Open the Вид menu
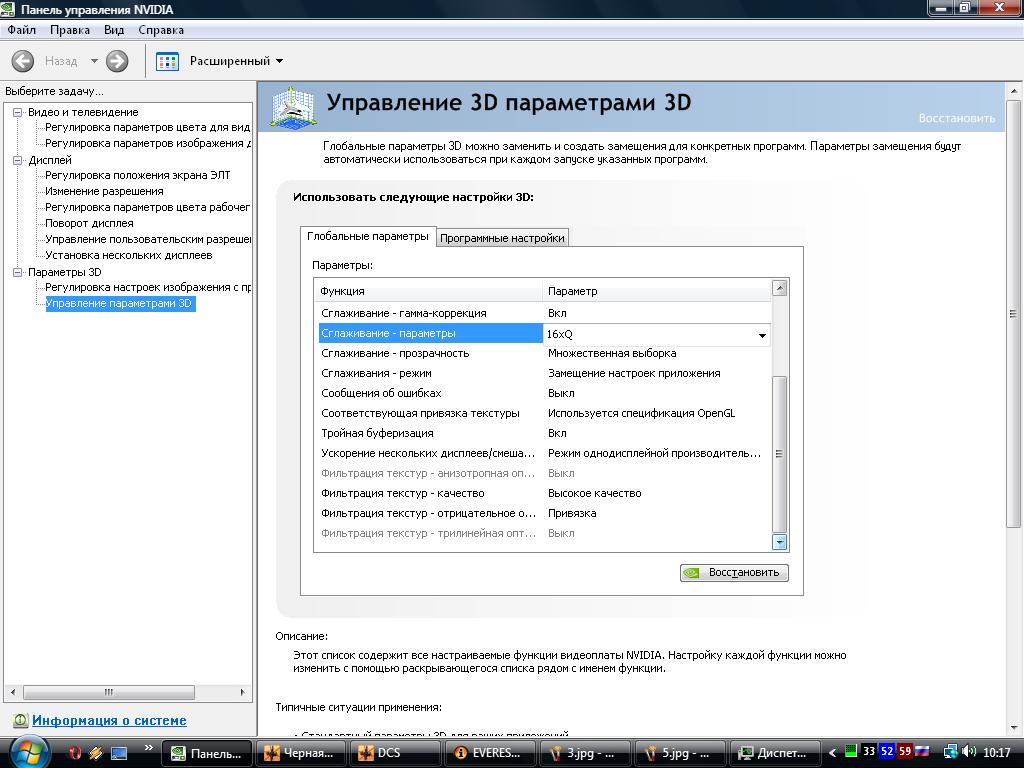 114,30
